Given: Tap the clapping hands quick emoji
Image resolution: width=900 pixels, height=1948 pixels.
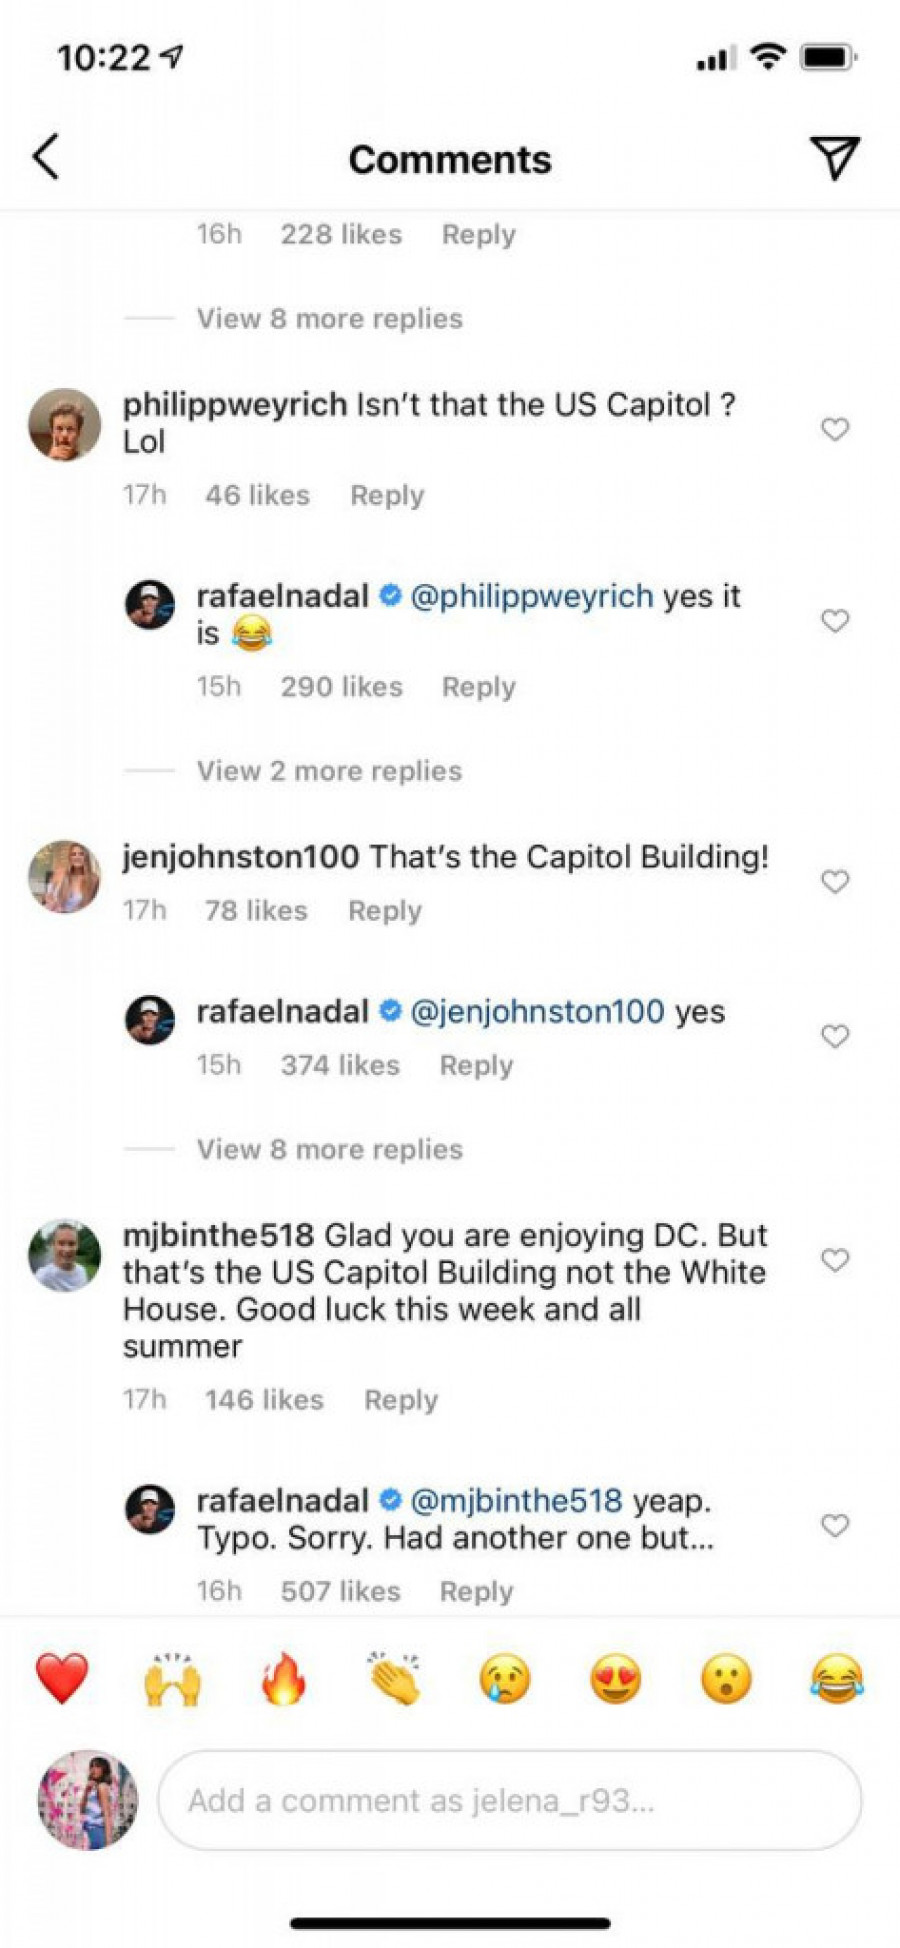Looking at the screenshot, I should click(395, 1678).
